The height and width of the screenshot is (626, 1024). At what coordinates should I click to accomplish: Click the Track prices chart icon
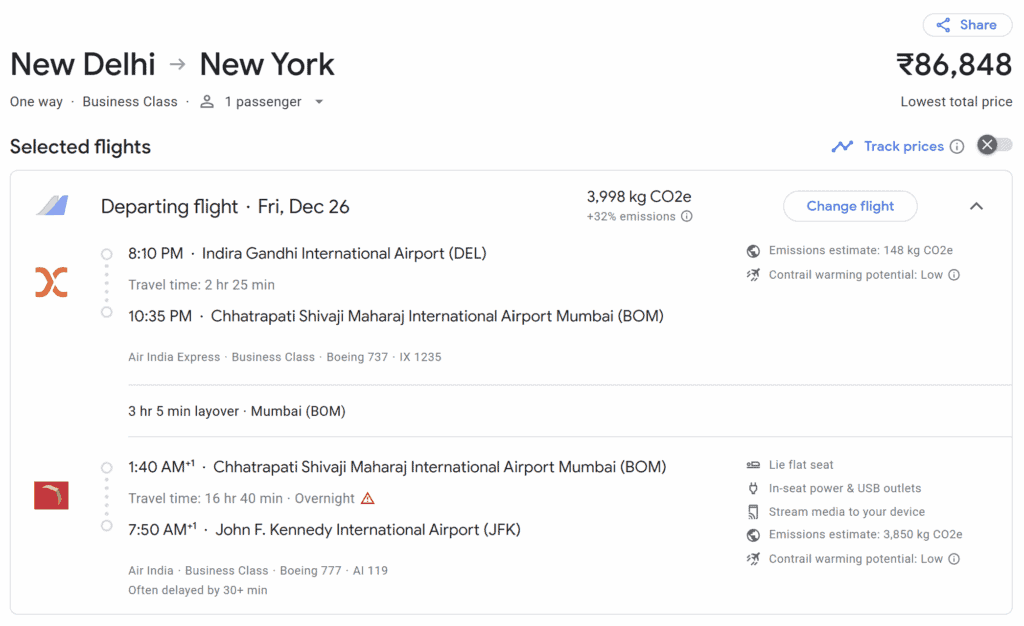coord(843,146)
